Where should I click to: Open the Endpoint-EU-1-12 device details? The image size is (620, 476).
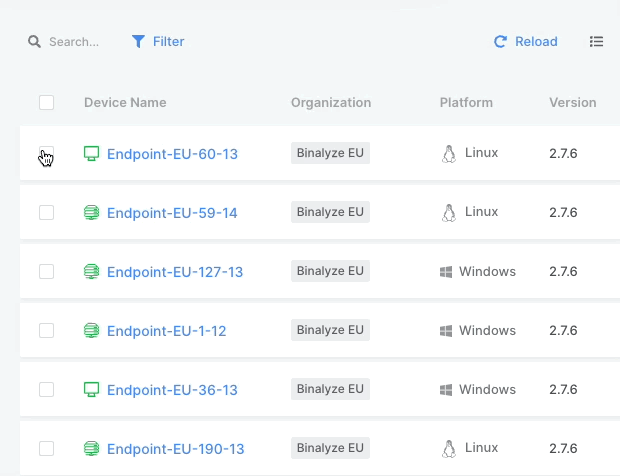tap(166, 331)
